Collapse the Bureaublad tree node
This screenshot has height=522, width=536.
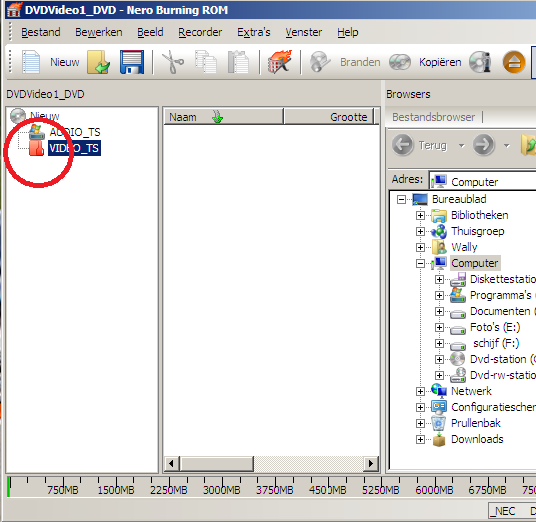tap(401, 199)
